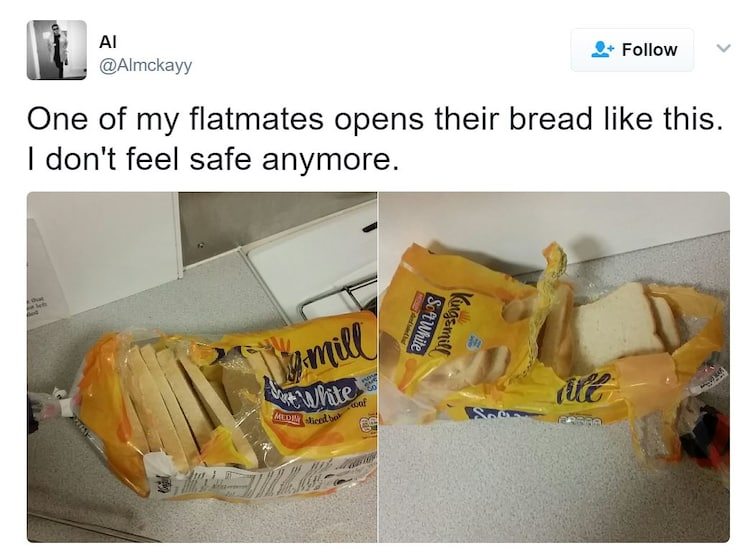Select the line "I don't feel safe anymore."
Viewport: 753px width, 553px height.
(213, 159)
